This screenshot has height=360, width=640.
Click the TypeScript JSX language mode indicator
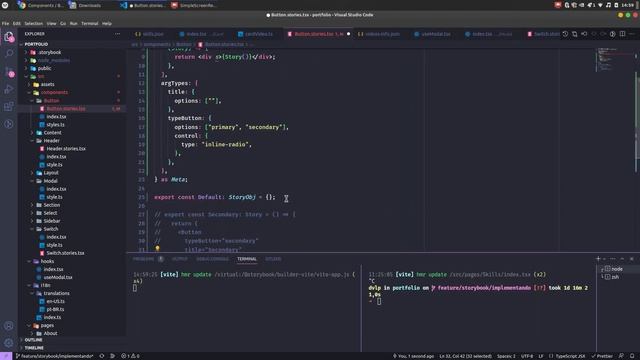570,356
